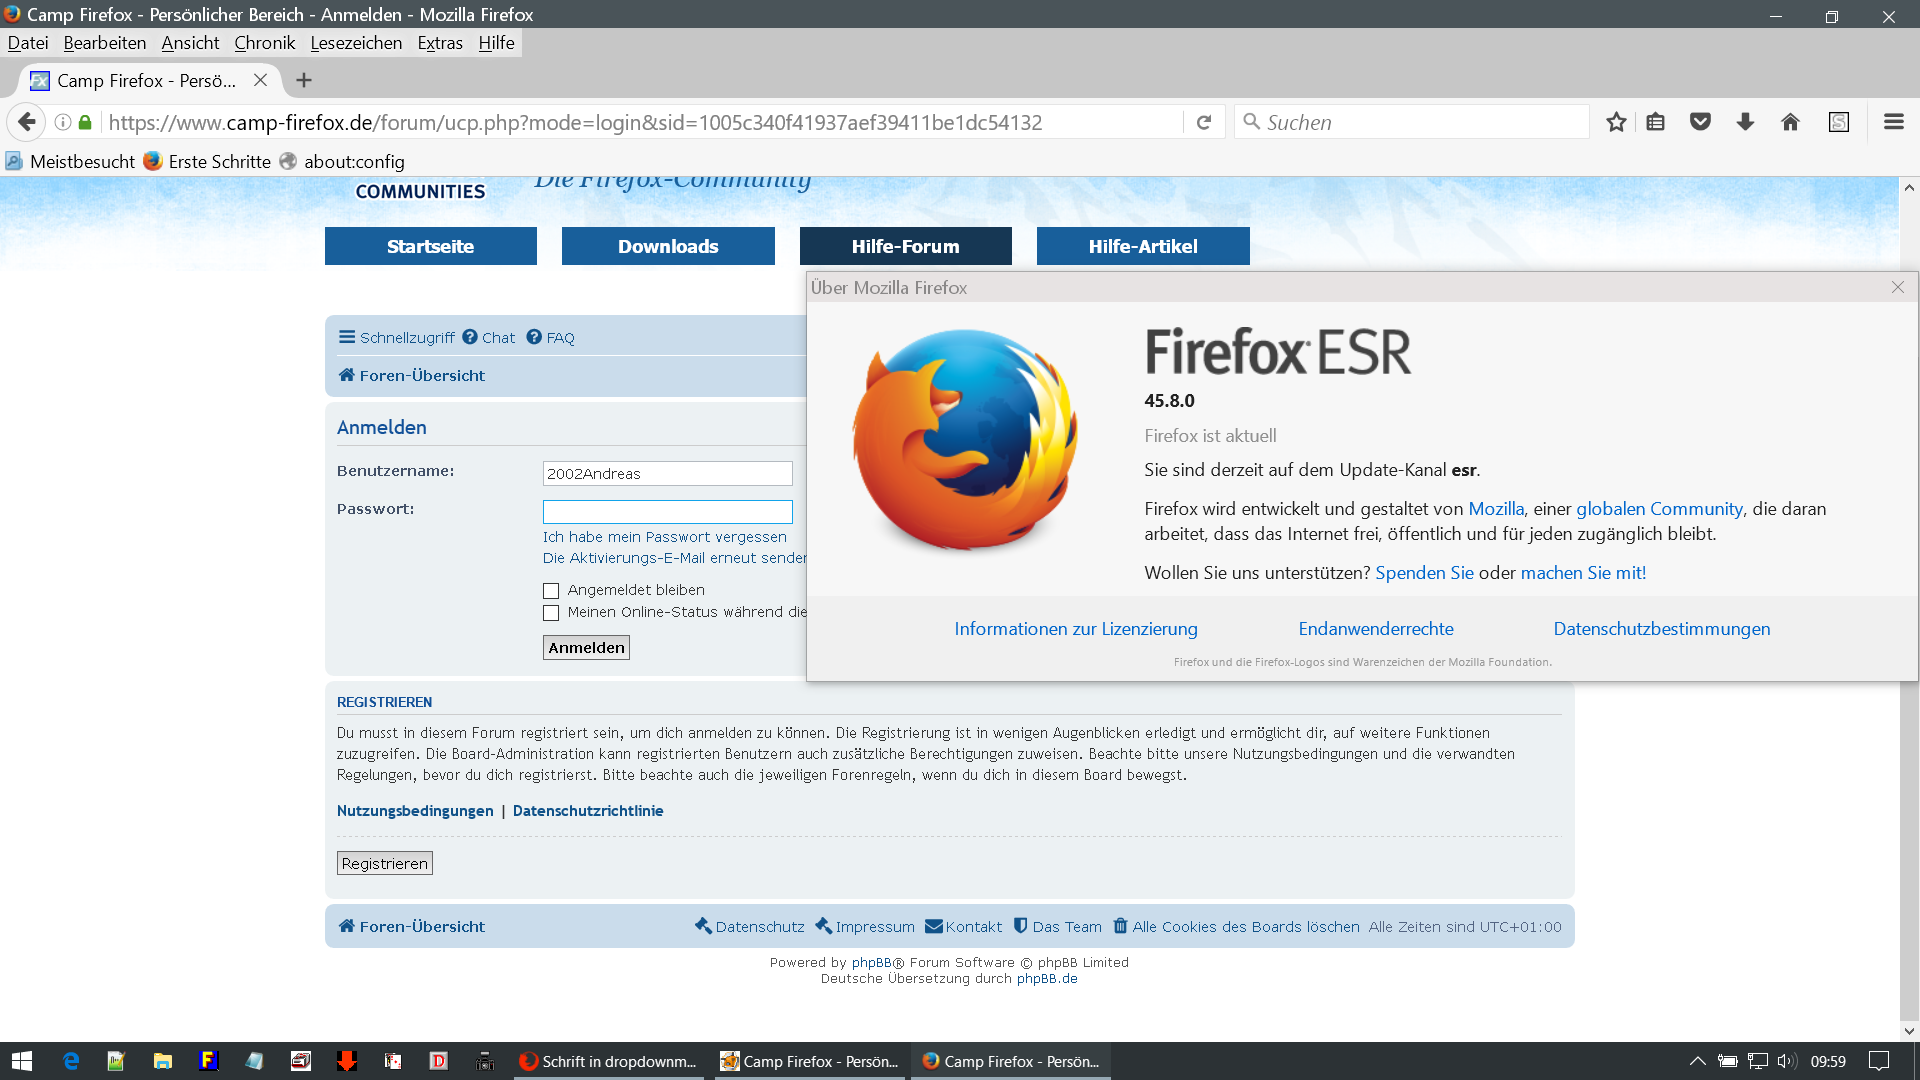Viewport: 1920px width, 1080px height.
Task: Open Microsoft Edge from taskbar
Action: [x=71, y=1061]
